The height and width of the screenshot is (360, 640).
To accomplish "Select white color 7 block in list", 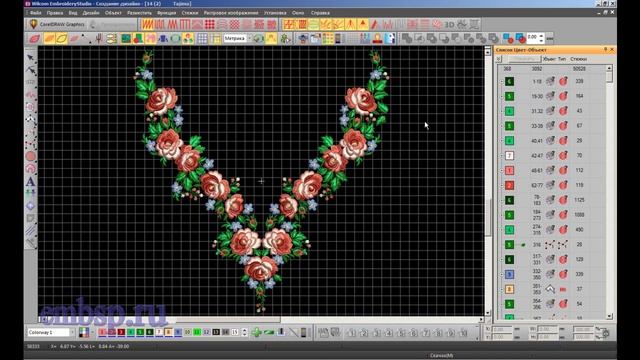I will tap(509, 156).
